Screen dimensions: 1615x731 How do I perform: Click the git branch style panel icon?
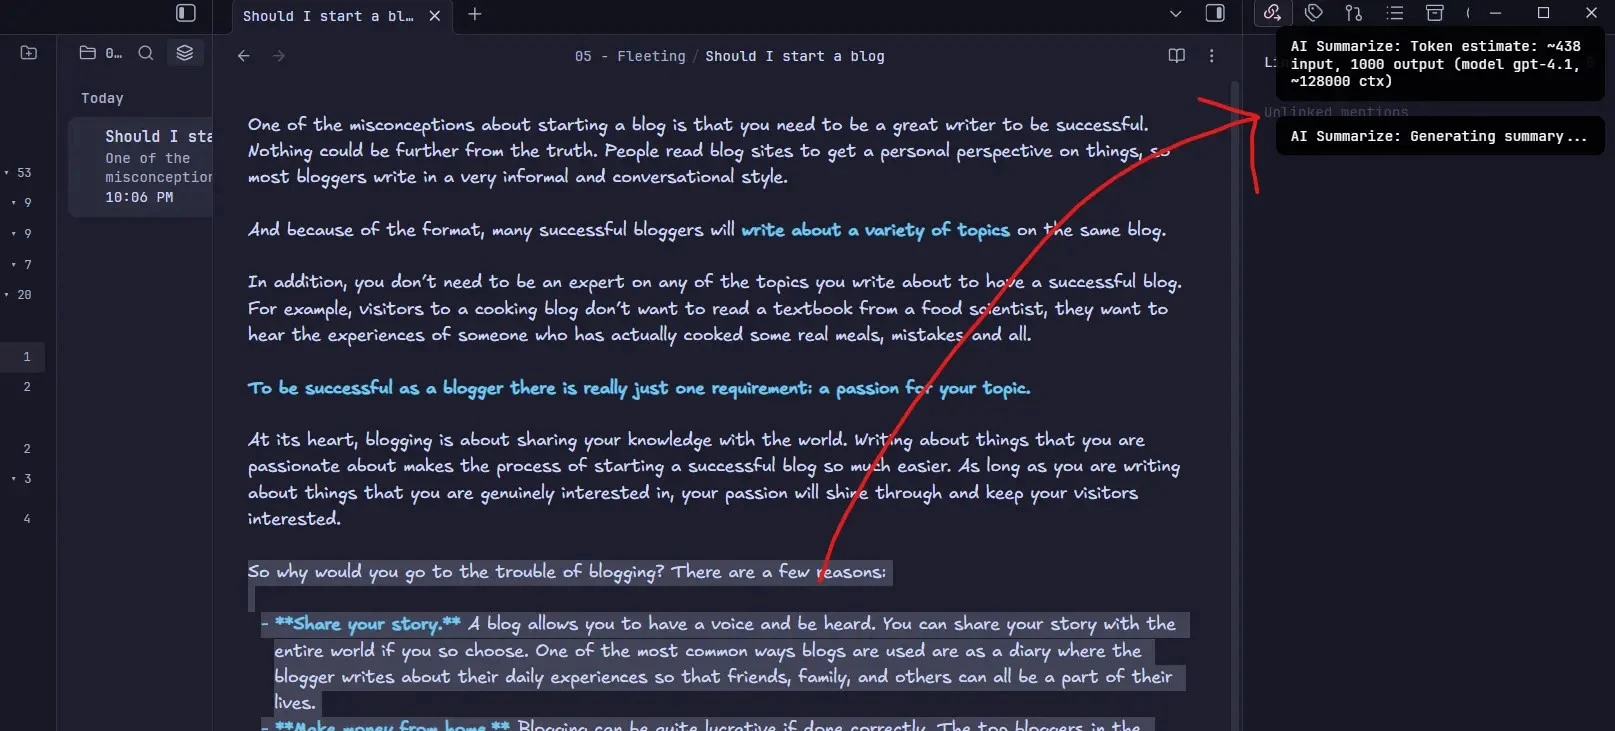pos(1353,13)
